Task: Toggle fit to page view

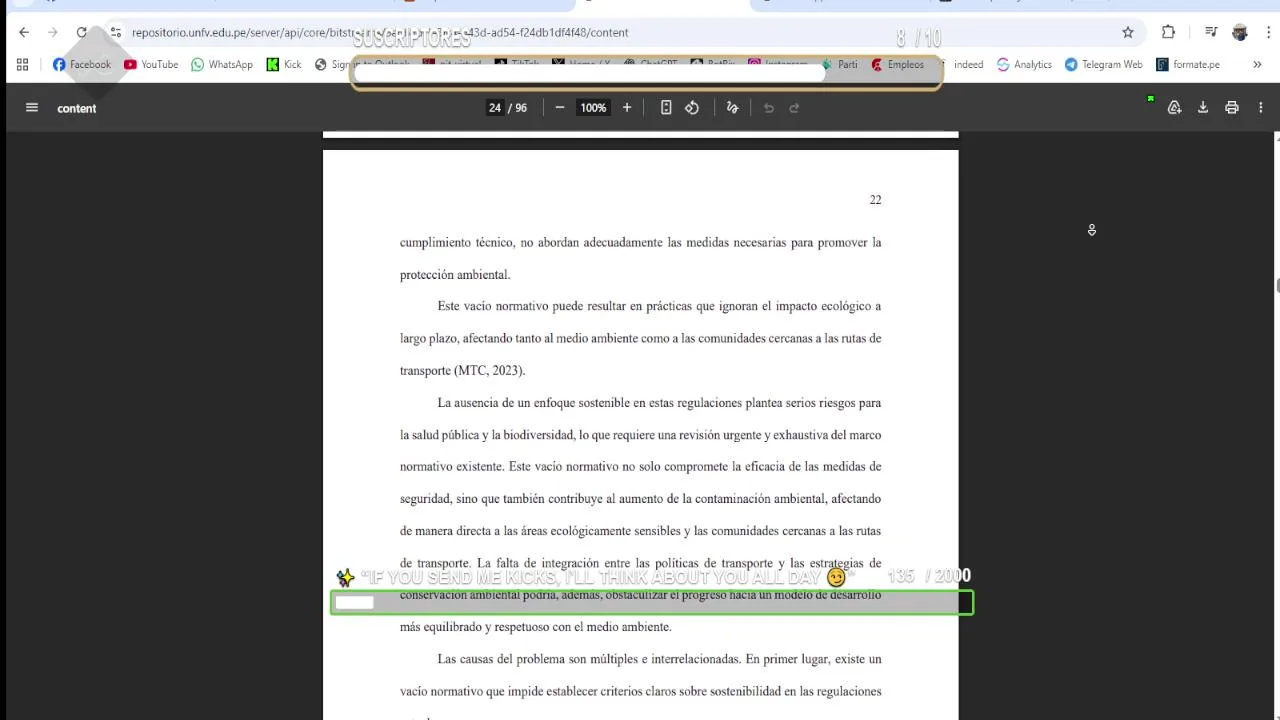Action: 666,108
